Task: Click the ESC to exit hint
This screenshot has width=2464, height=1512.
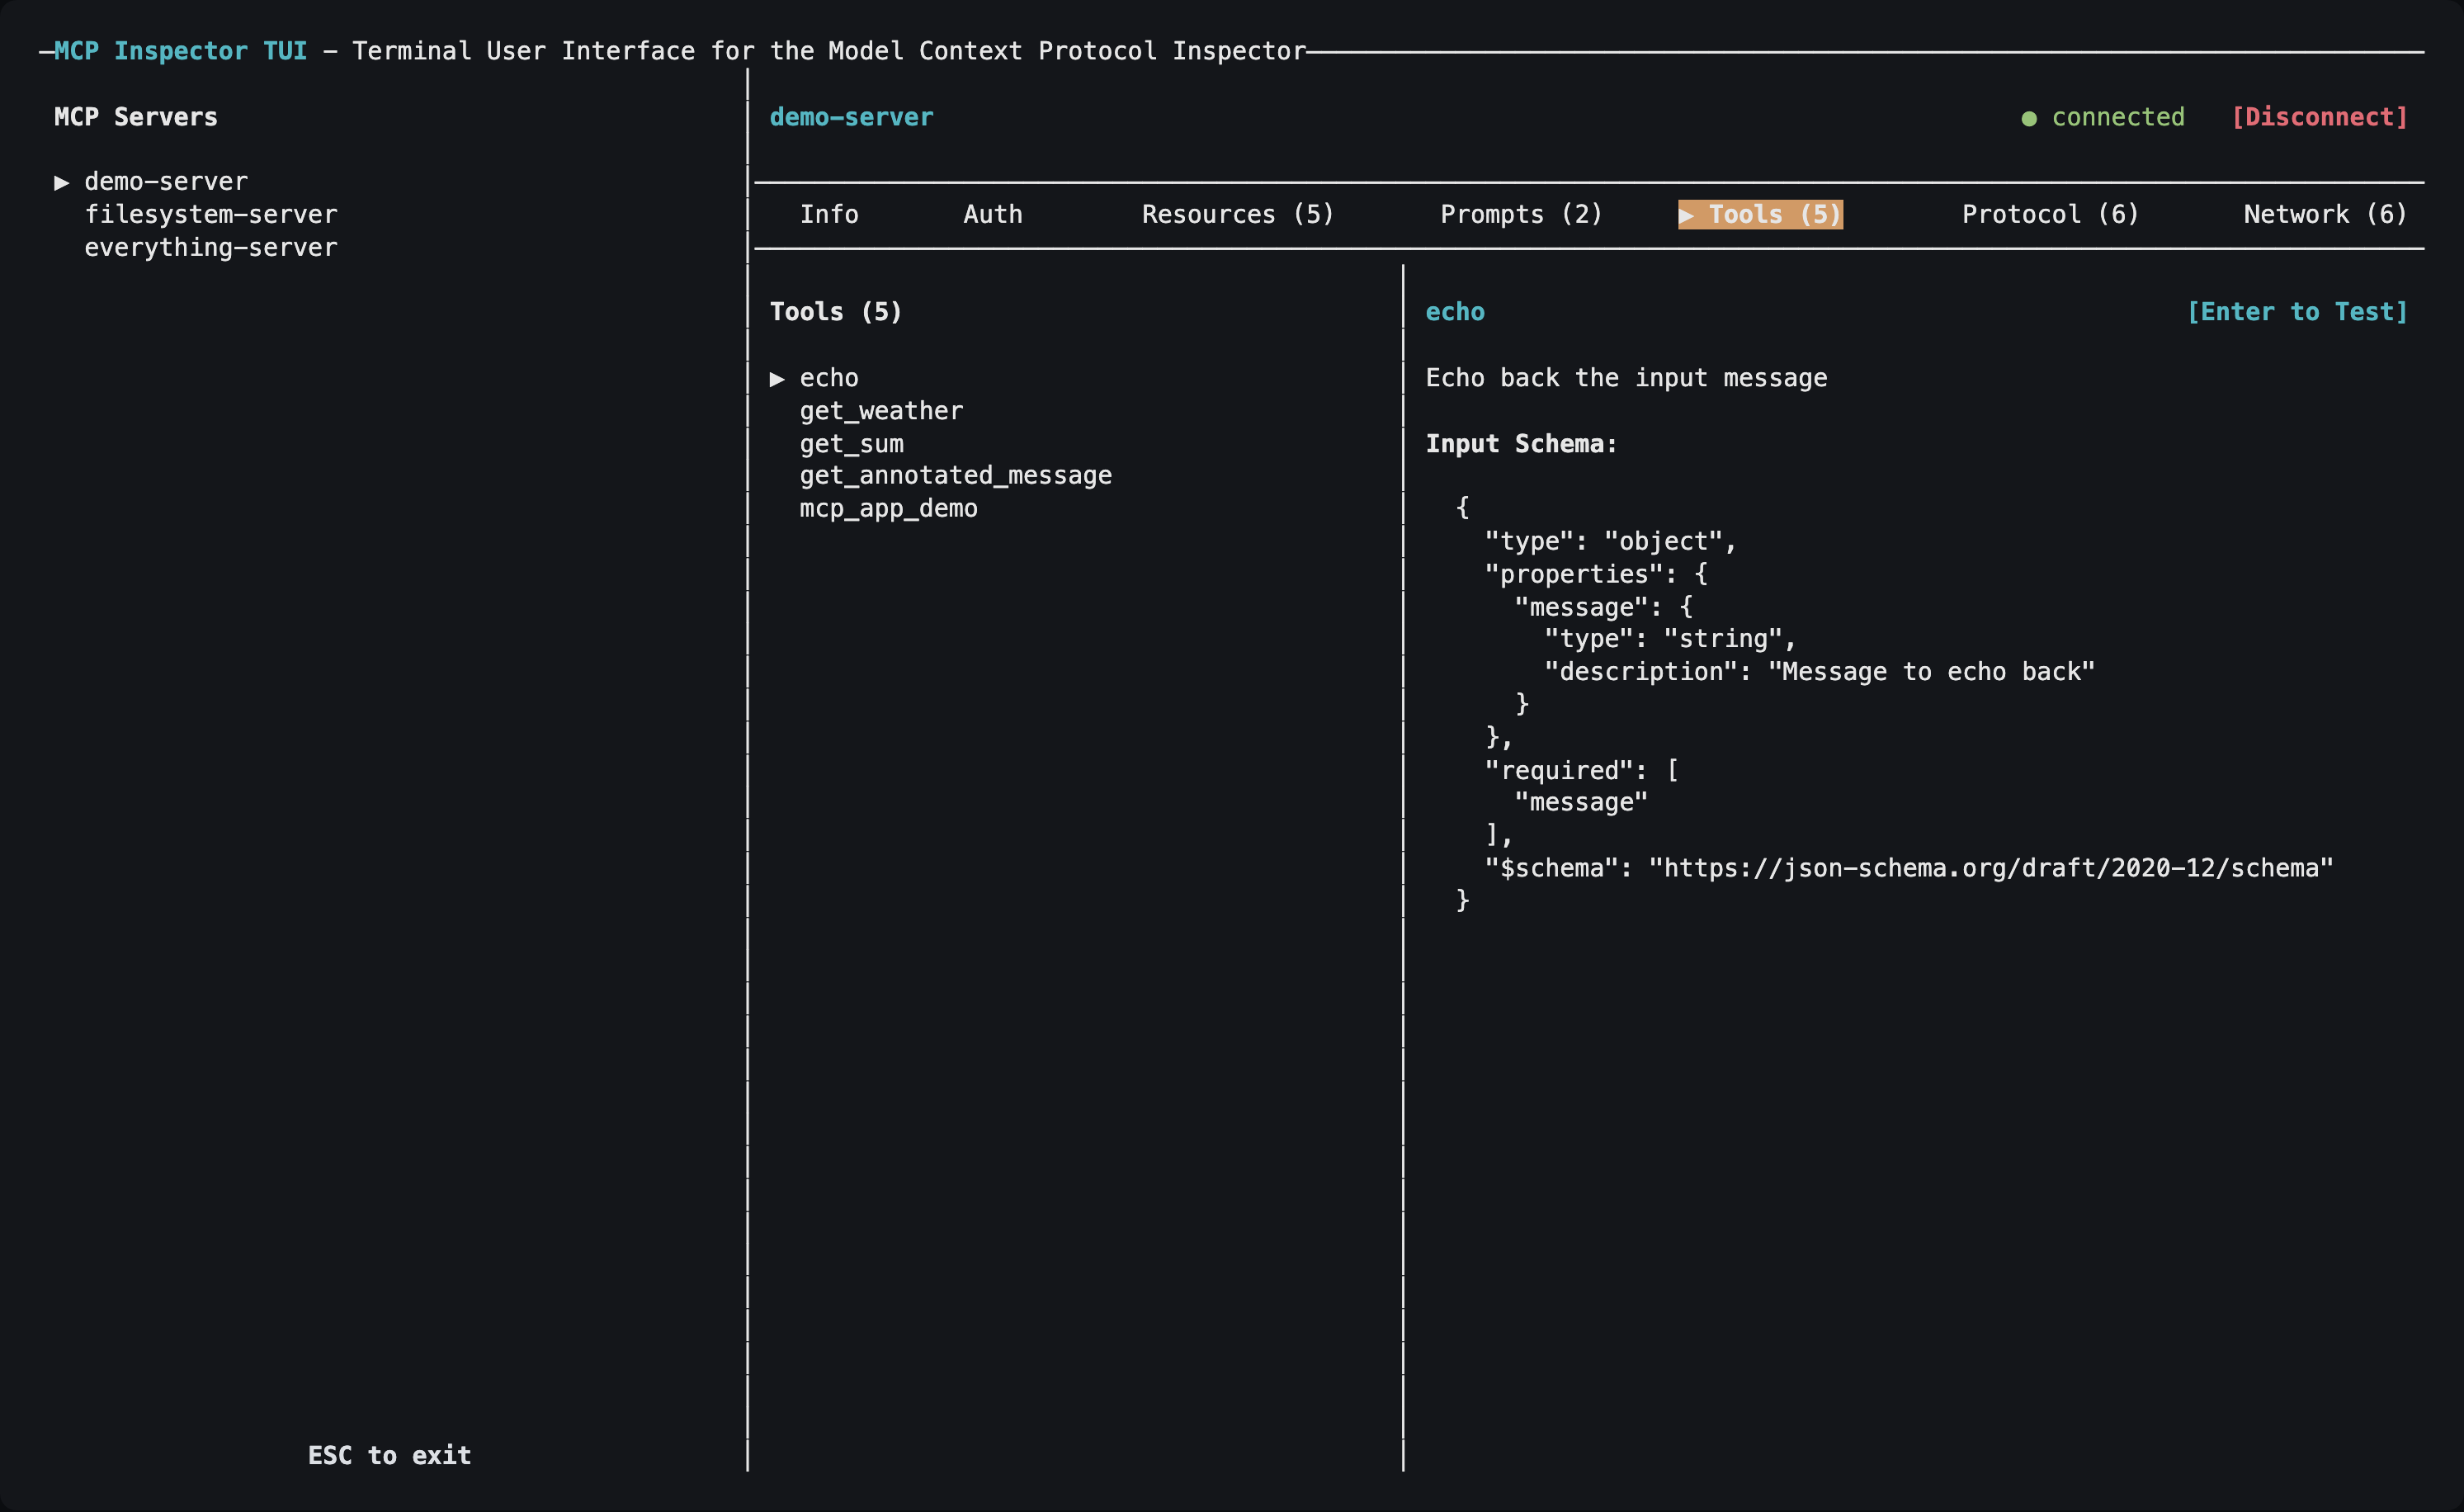Action: coord(389,1456)
